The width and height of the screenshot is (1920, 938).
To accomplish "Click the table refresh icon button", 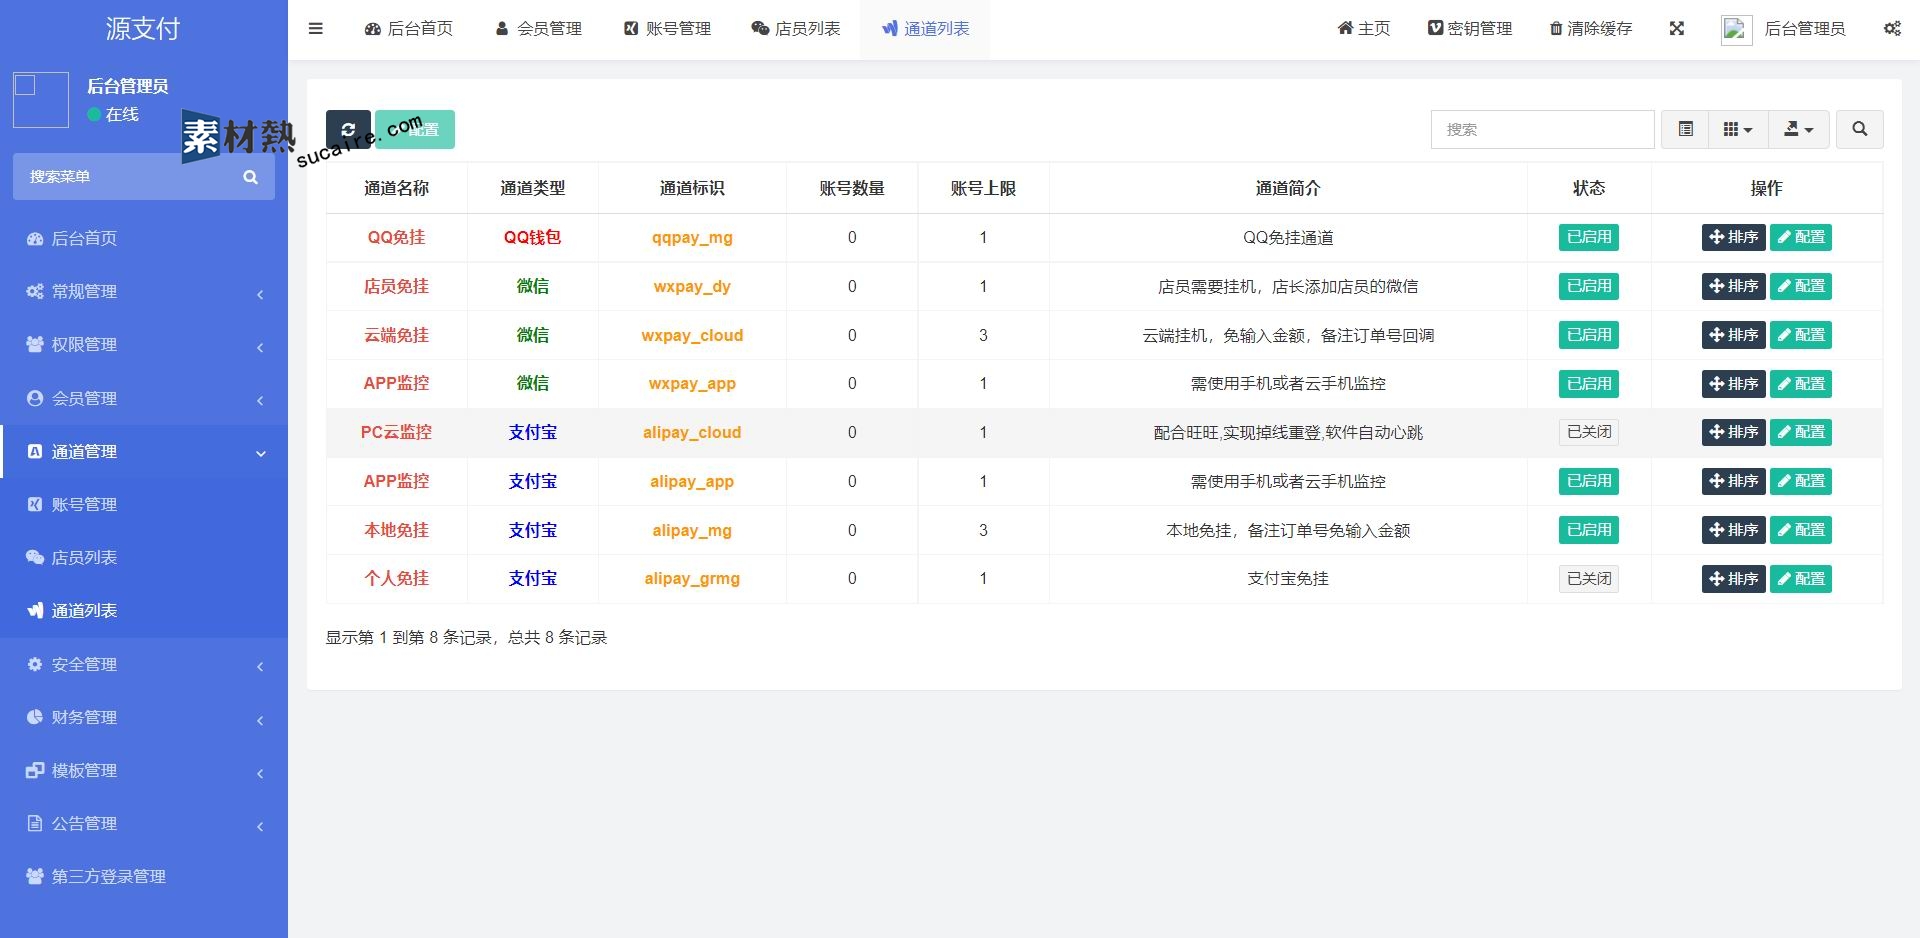I will click(348, 129).
